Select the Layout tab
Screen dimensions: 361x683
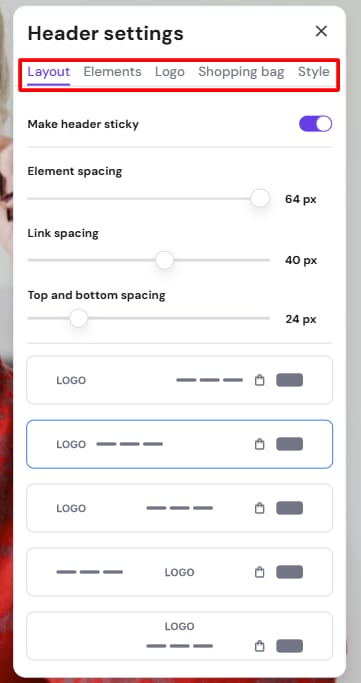click(x=49, y=72)
